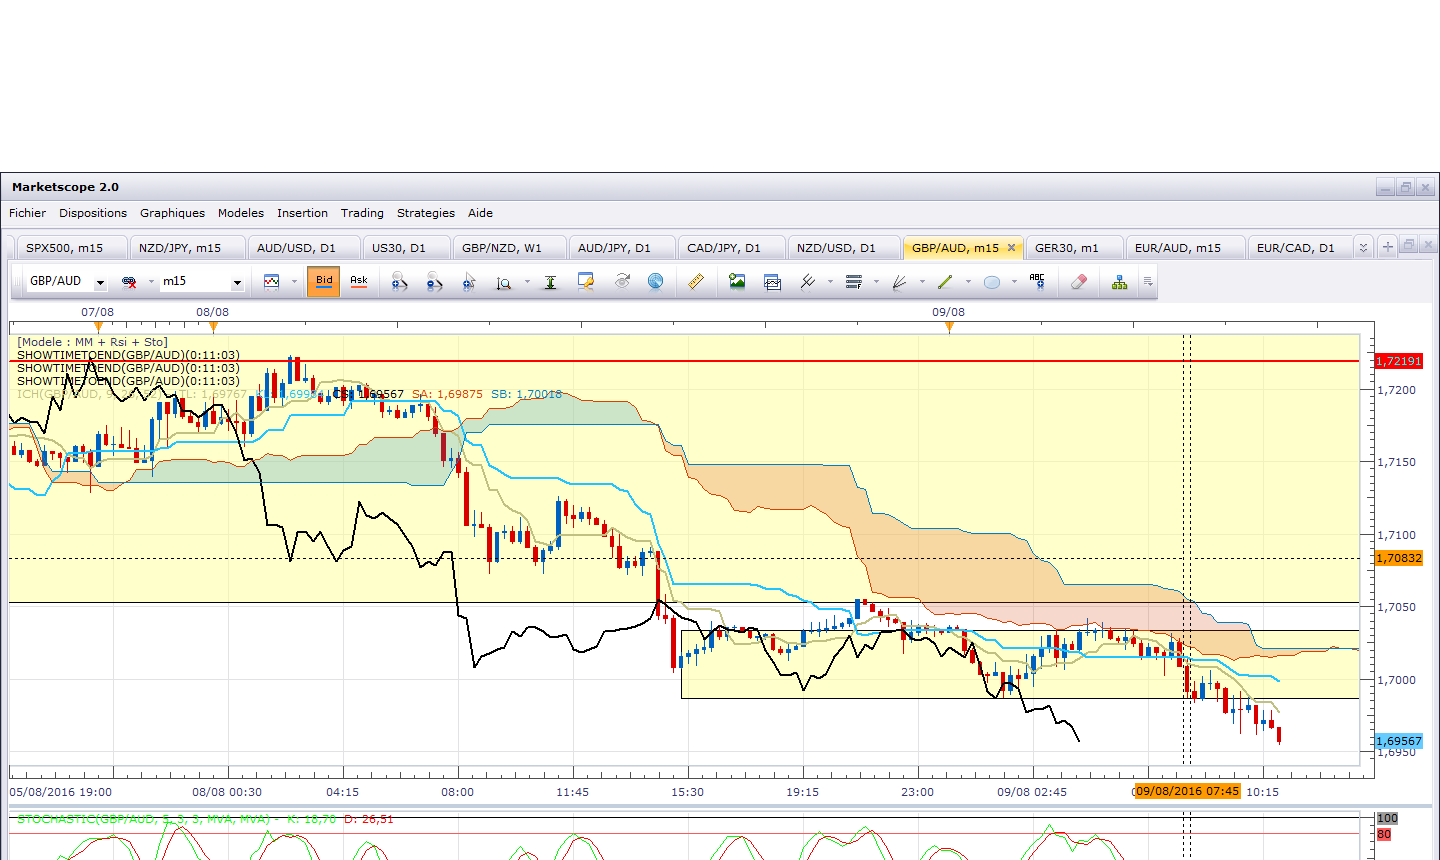Viewport: 1440px width, 860px height.
Task: Click the zoom out magnifier icon
Action: (434, 282)
